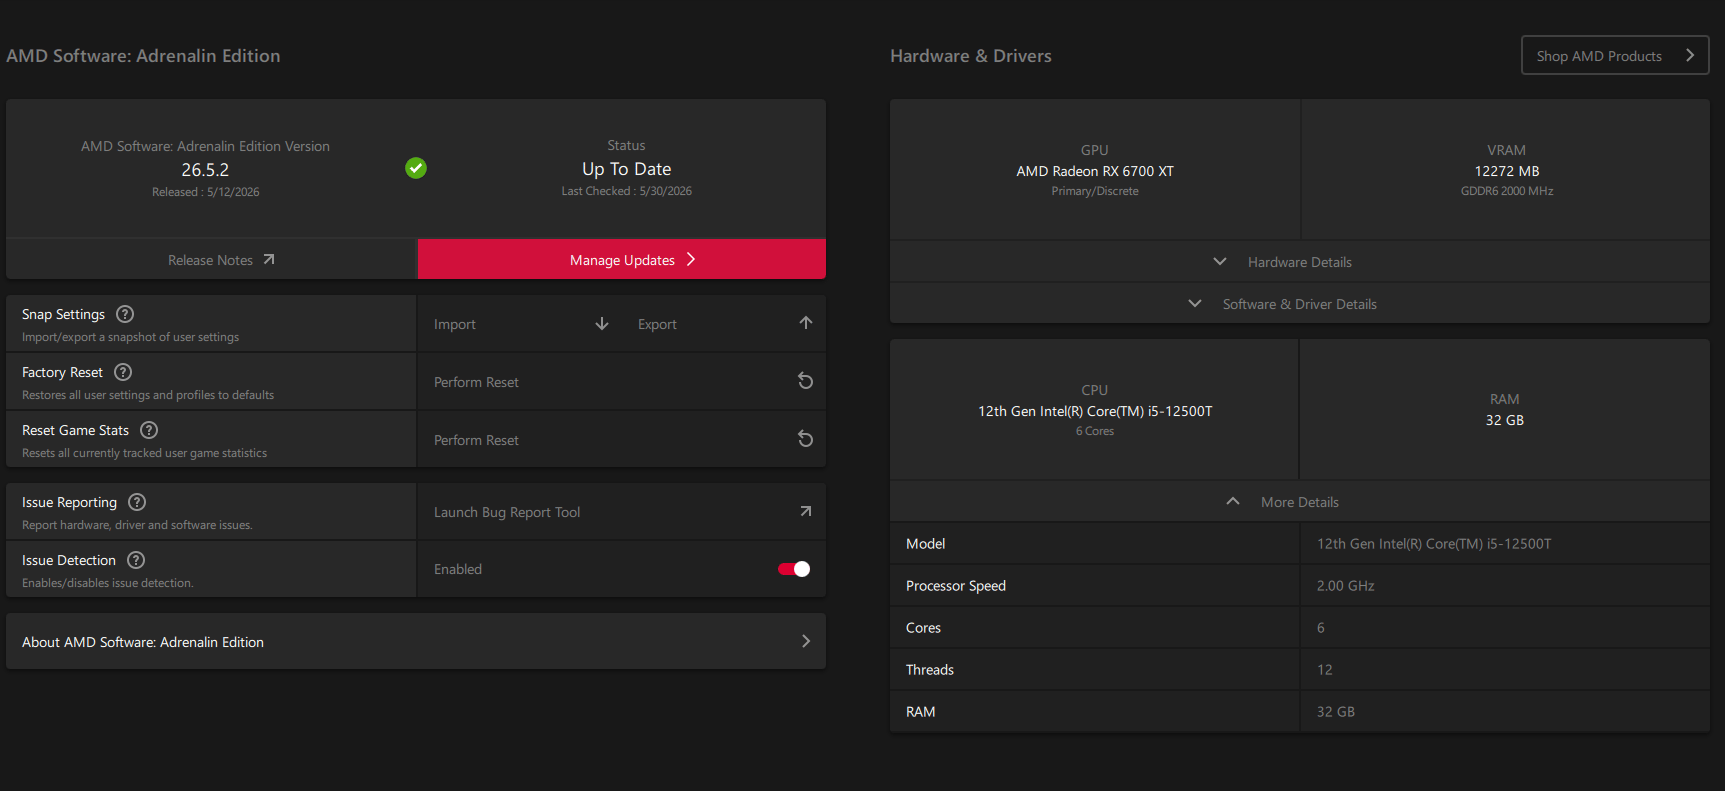The image size is (1725, 791).
Task: Click the More Details chevron up arrow
Action: (x=1233, y=502)
